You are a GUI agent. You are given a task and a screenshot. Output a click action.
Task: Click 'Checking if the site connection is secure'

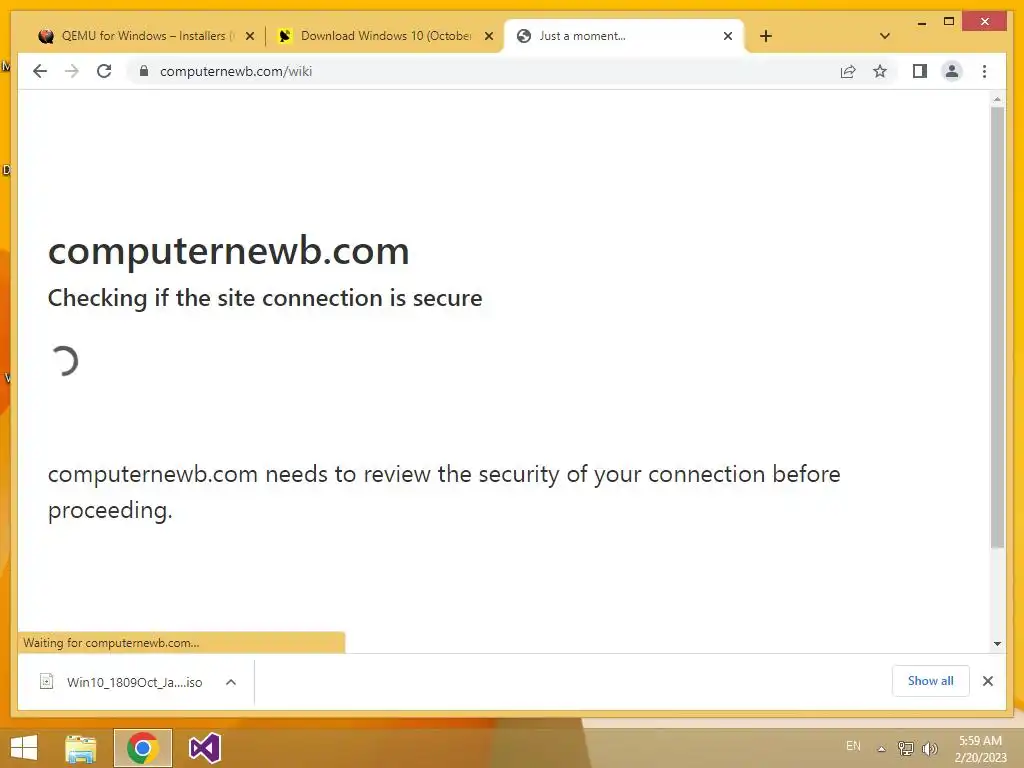[x=265, y=298]
